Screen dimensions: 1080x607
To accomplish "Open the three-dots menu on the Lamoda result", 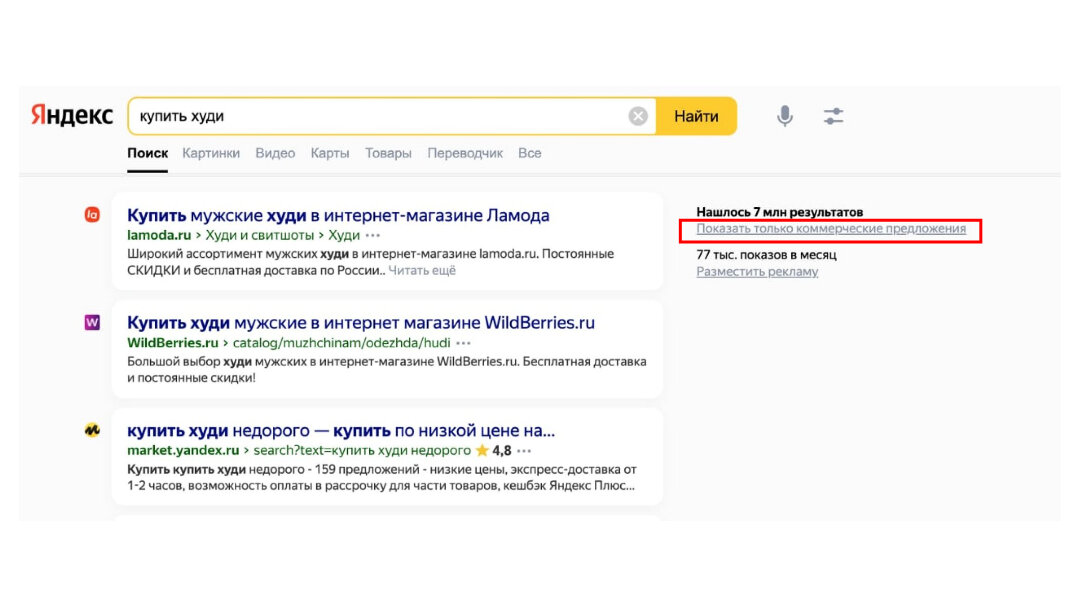I will click(373, 236).
